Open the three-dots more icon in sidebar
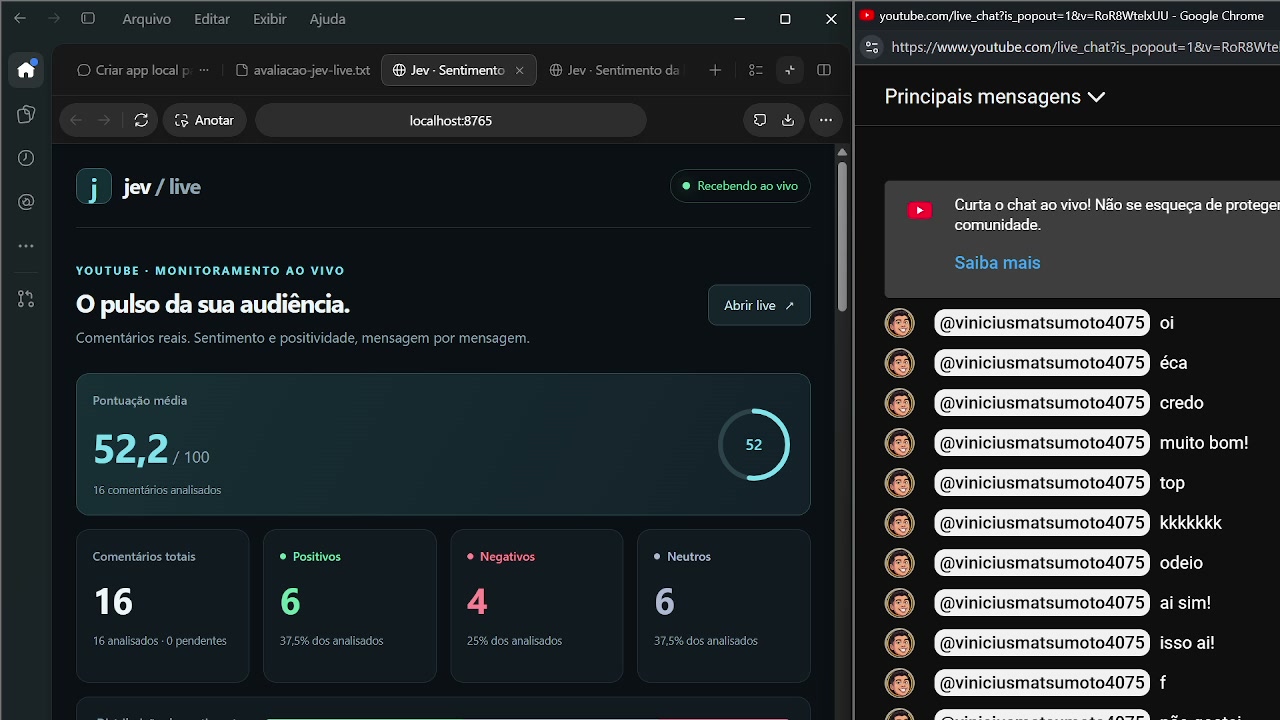The width and height of the screenshot is (1280, 720). coord(26,246)
